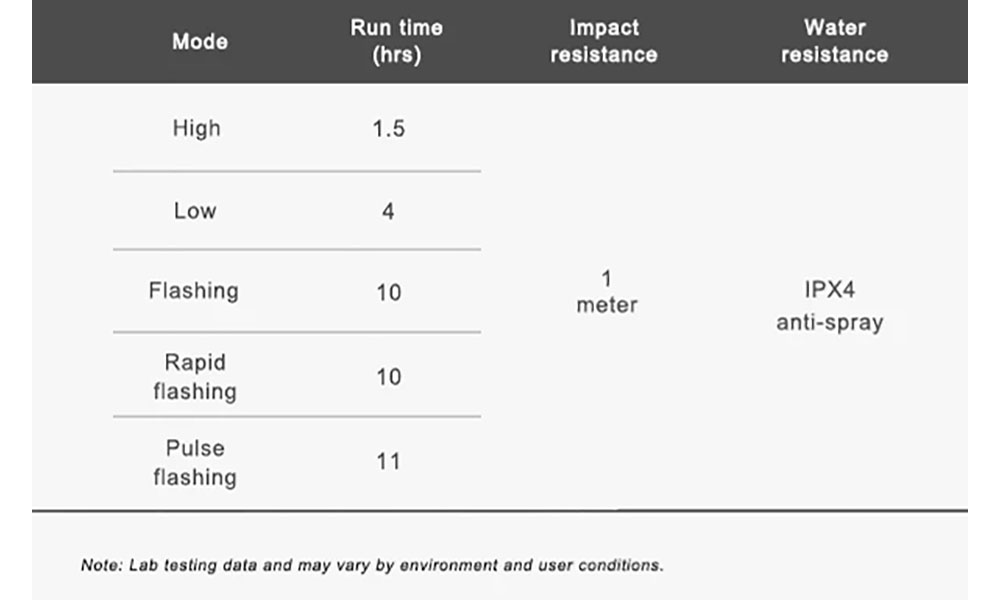Select the Rapid flashing mode label

click(x=195, y=376)
